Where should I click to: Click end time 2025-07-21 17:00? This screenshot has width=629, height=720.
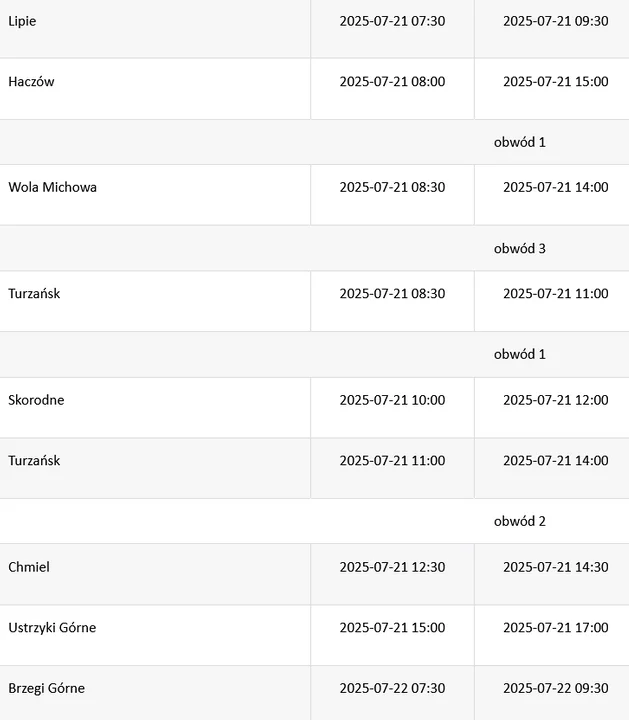point(555,628)
